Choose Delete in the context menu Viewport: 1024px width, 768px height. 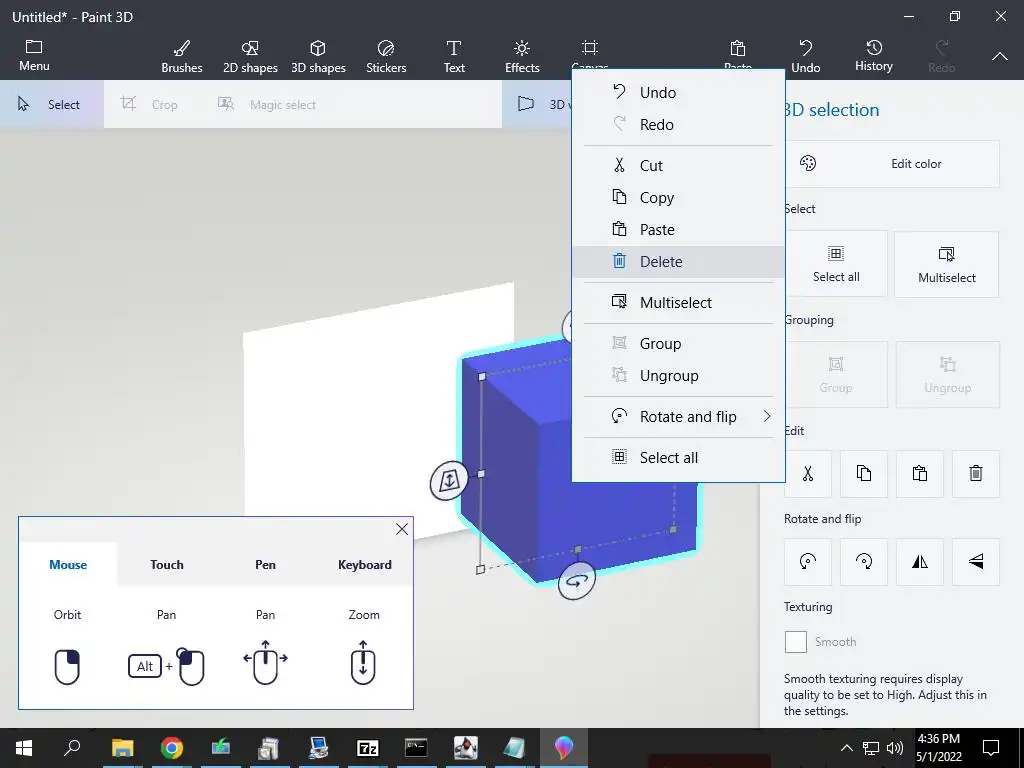[678, 261]
